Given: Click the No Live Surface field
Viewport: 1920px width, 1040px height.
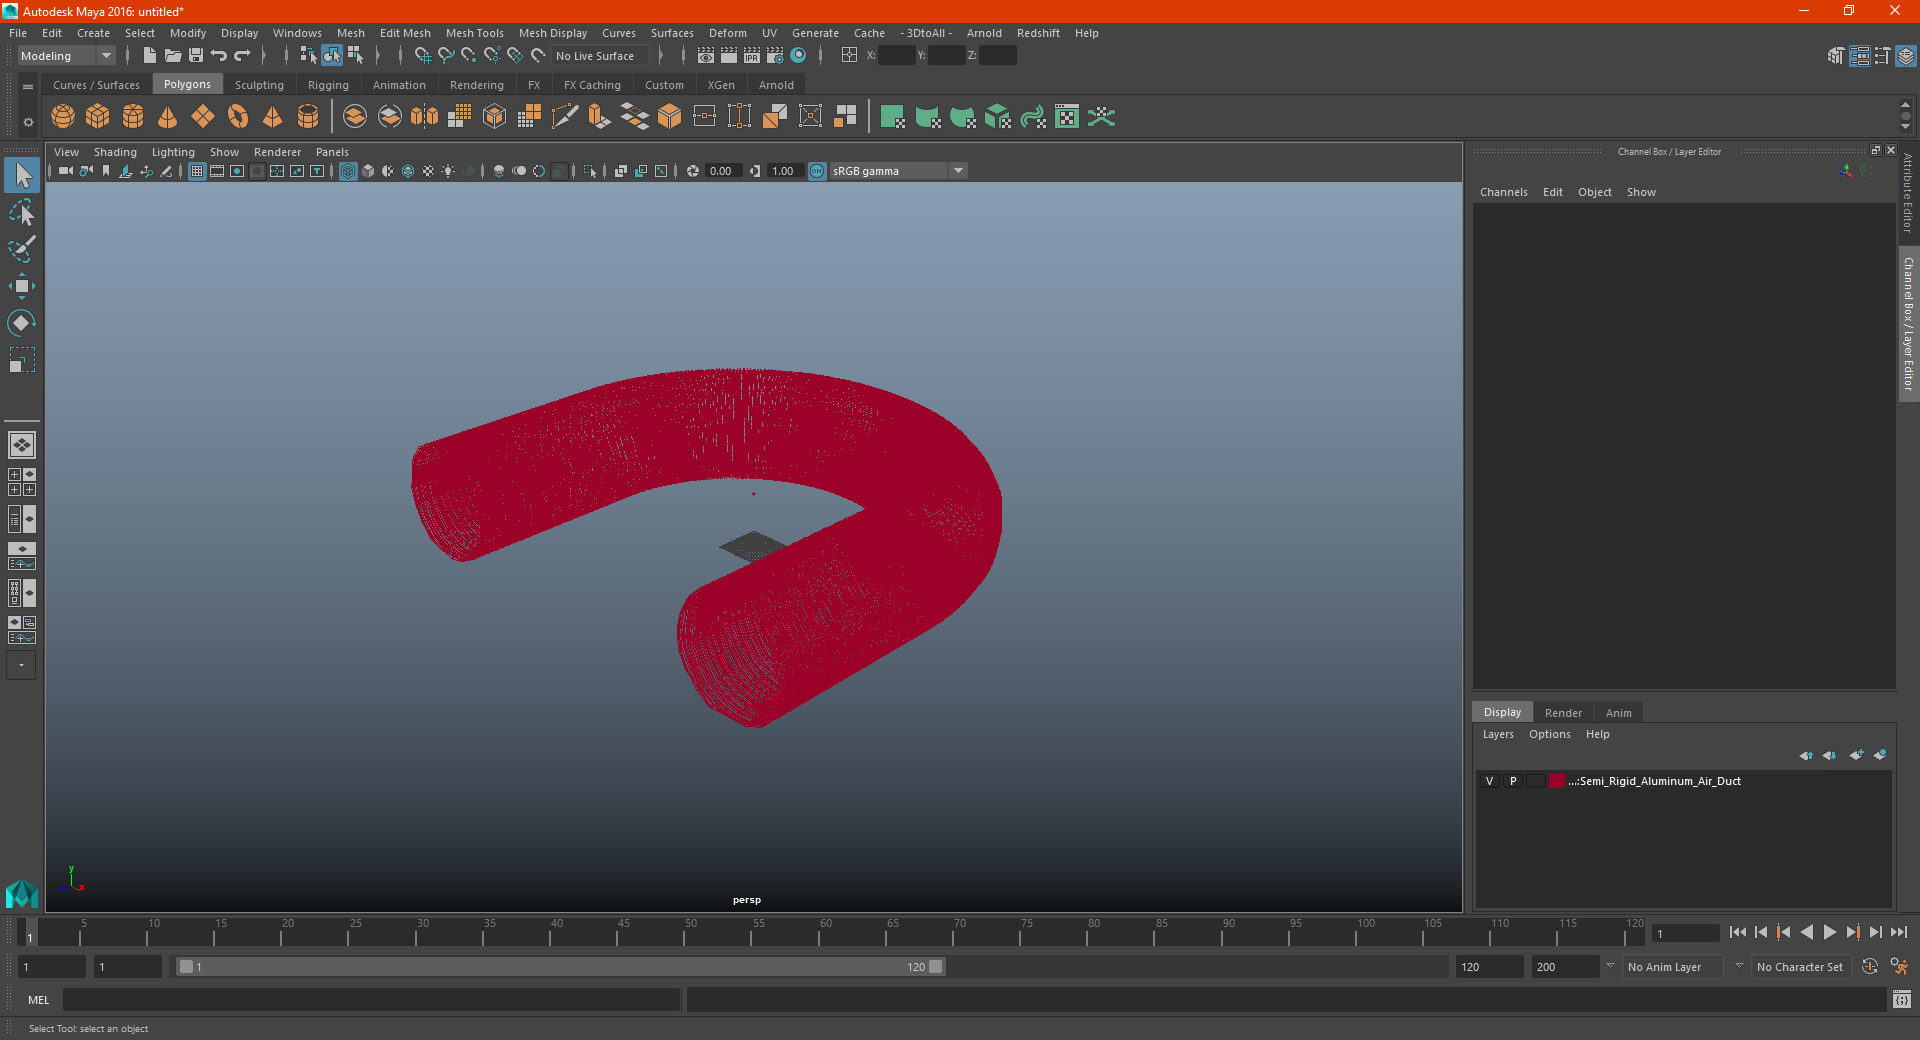Looking at the screenshot, I should (600, 56).
